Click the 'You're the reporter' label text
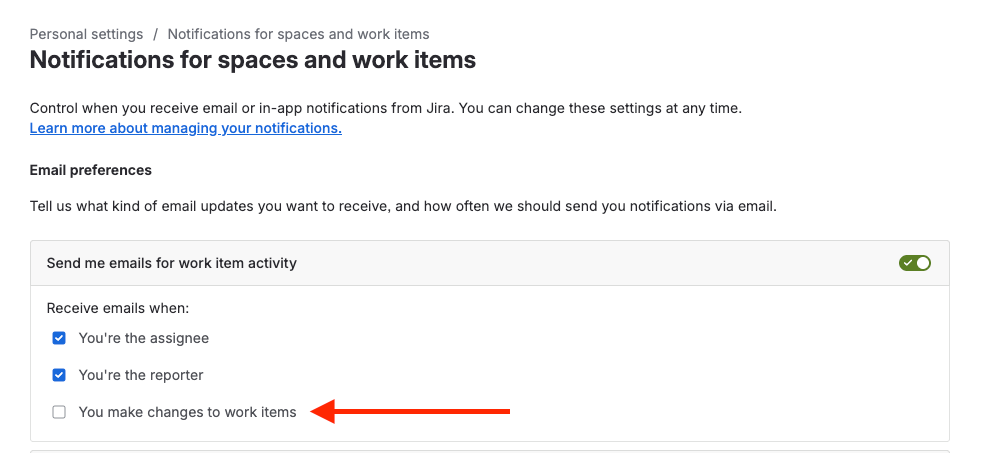The height and width of the screenshot is (453, 991). point(141,375)
